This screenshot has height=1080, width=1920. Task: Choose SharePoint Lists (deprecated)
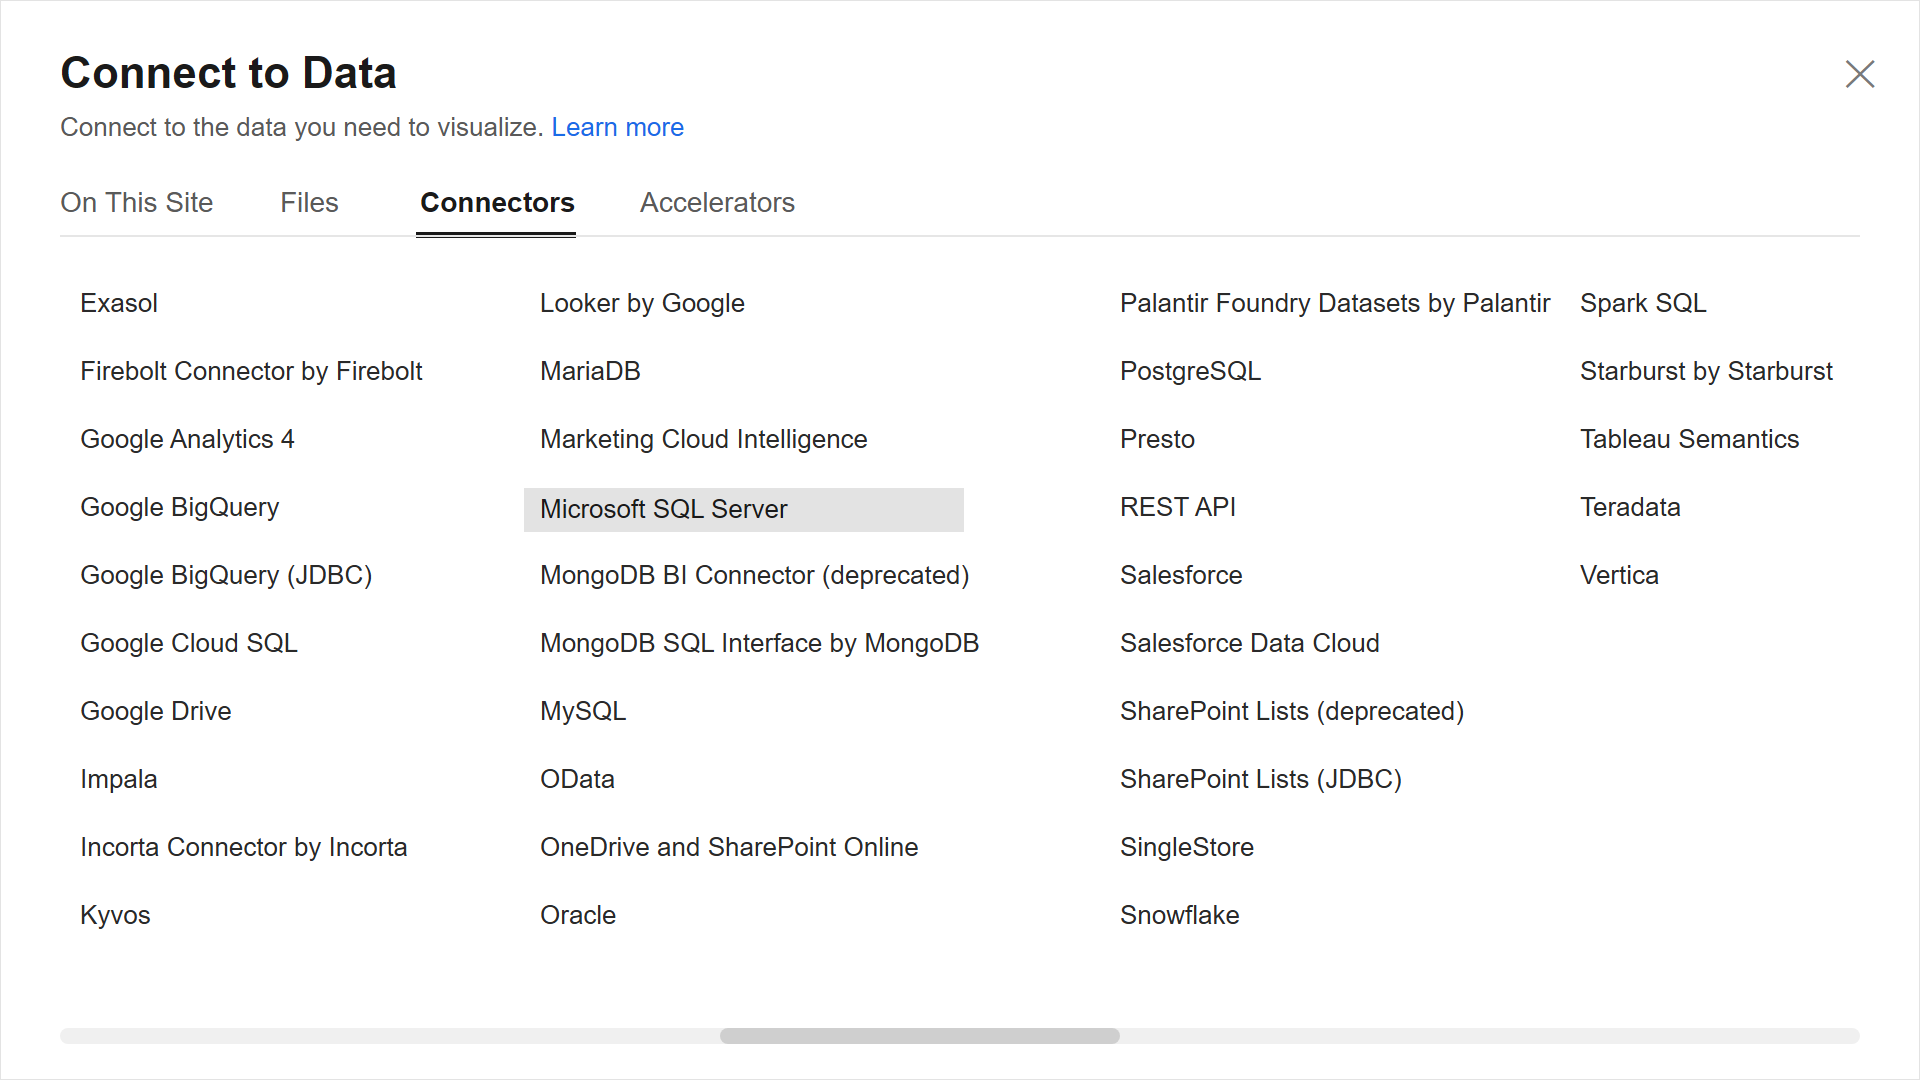pyautogui.click(x=1292, y=711)
